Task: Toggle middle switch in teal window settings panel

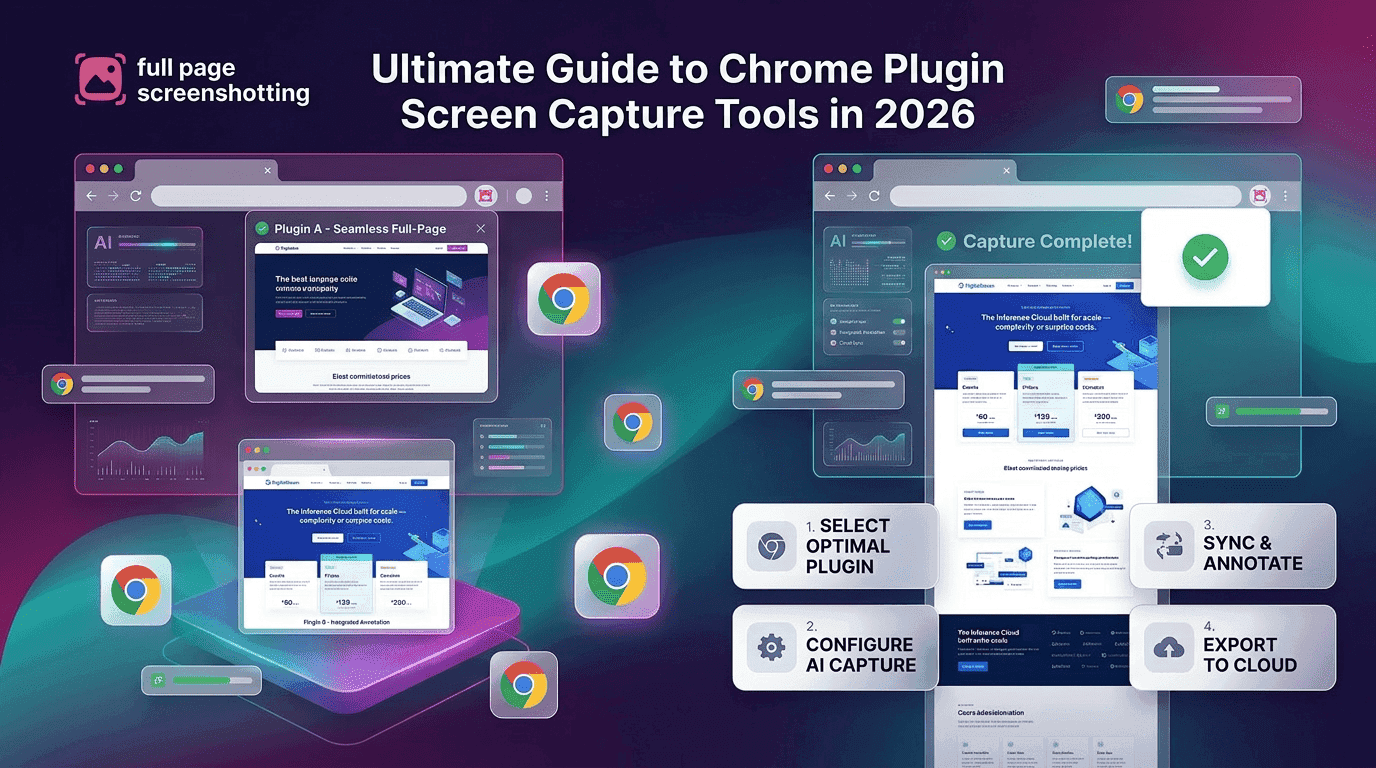Action: [x=899, y=332]
